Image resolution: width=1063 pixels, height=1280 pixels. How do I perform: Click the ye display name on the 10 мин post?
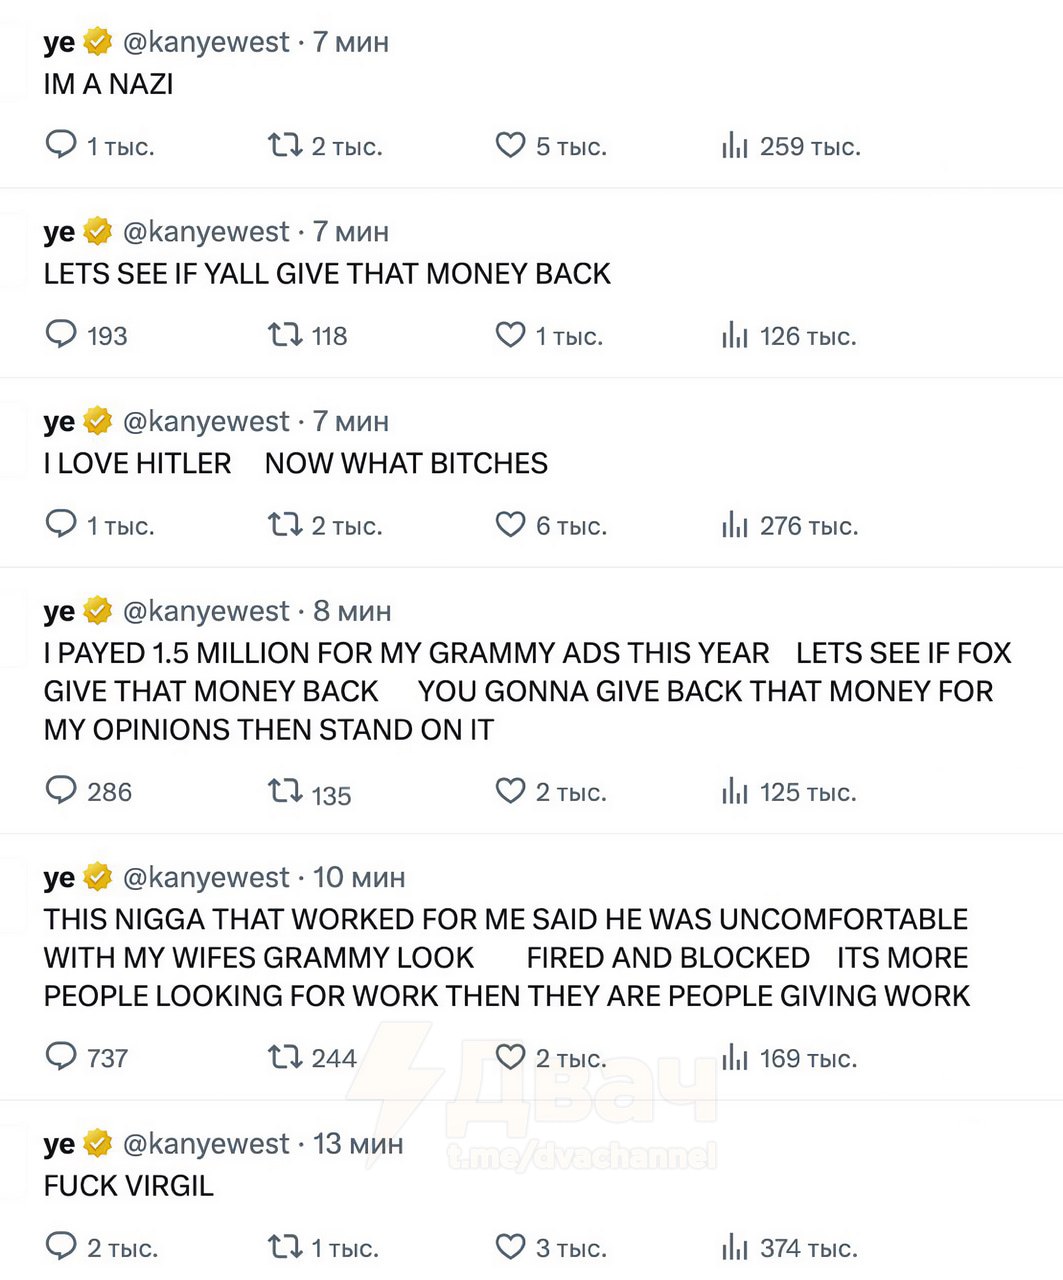59,878
